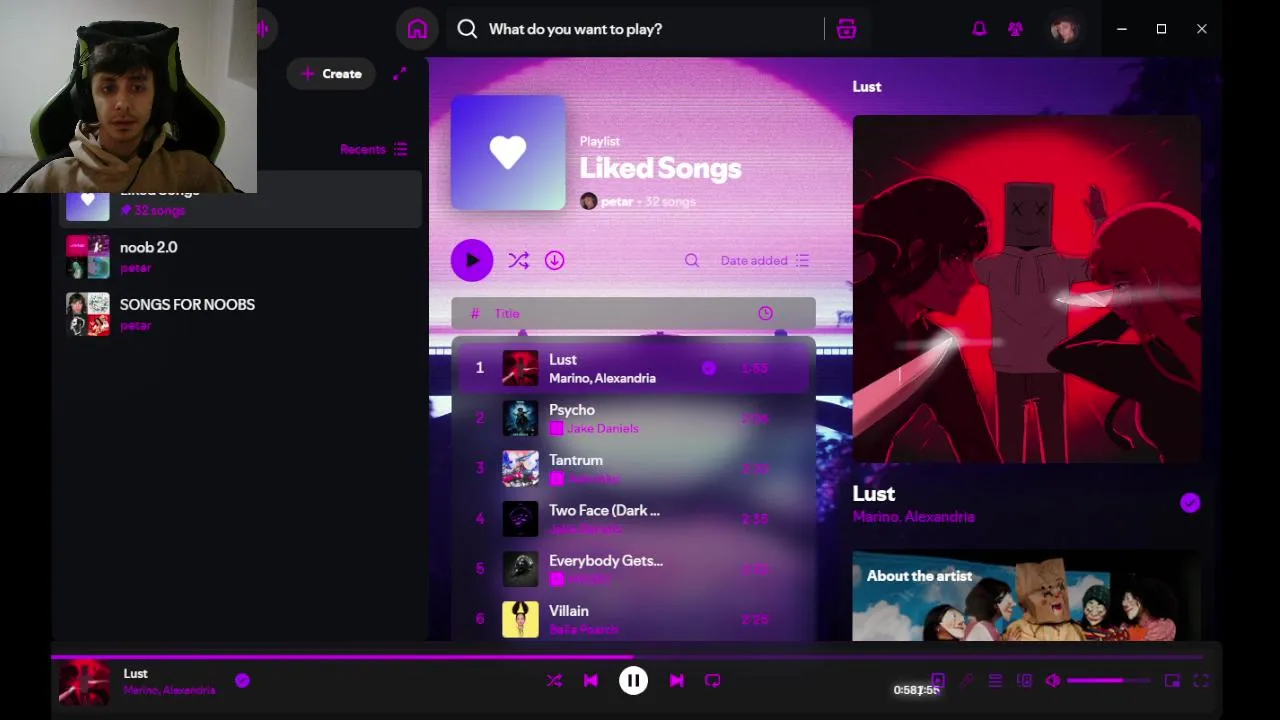Image resolution: width=1280 pixels, height=720 pixels.
Task: Toggle lyrics microphone icon
Action: click(966, 681)
